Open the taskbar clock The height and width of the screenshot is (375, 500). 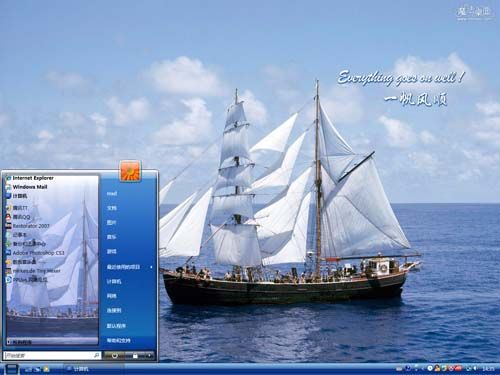coord(488,369)
